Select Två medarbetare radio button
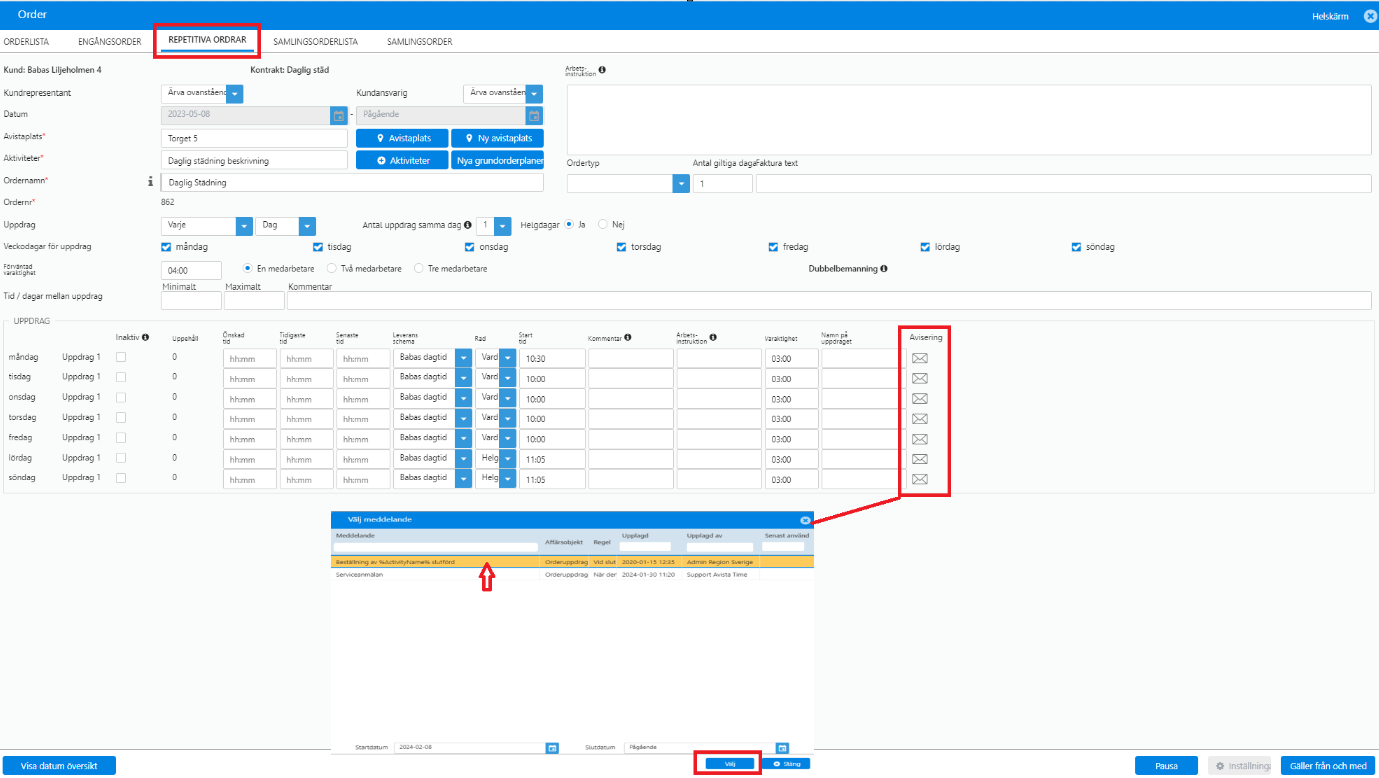Screen dimensions: 1379x778 tap(332, 268)
